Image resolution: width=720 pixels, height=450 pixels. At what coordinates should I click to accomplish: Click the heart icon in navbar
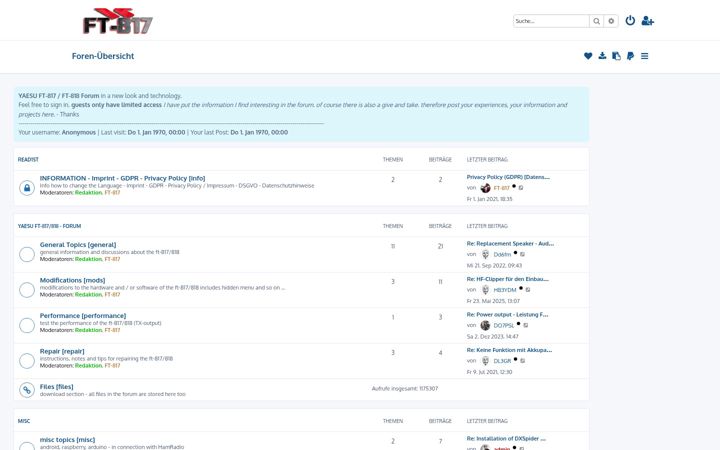tap(588, 56)
